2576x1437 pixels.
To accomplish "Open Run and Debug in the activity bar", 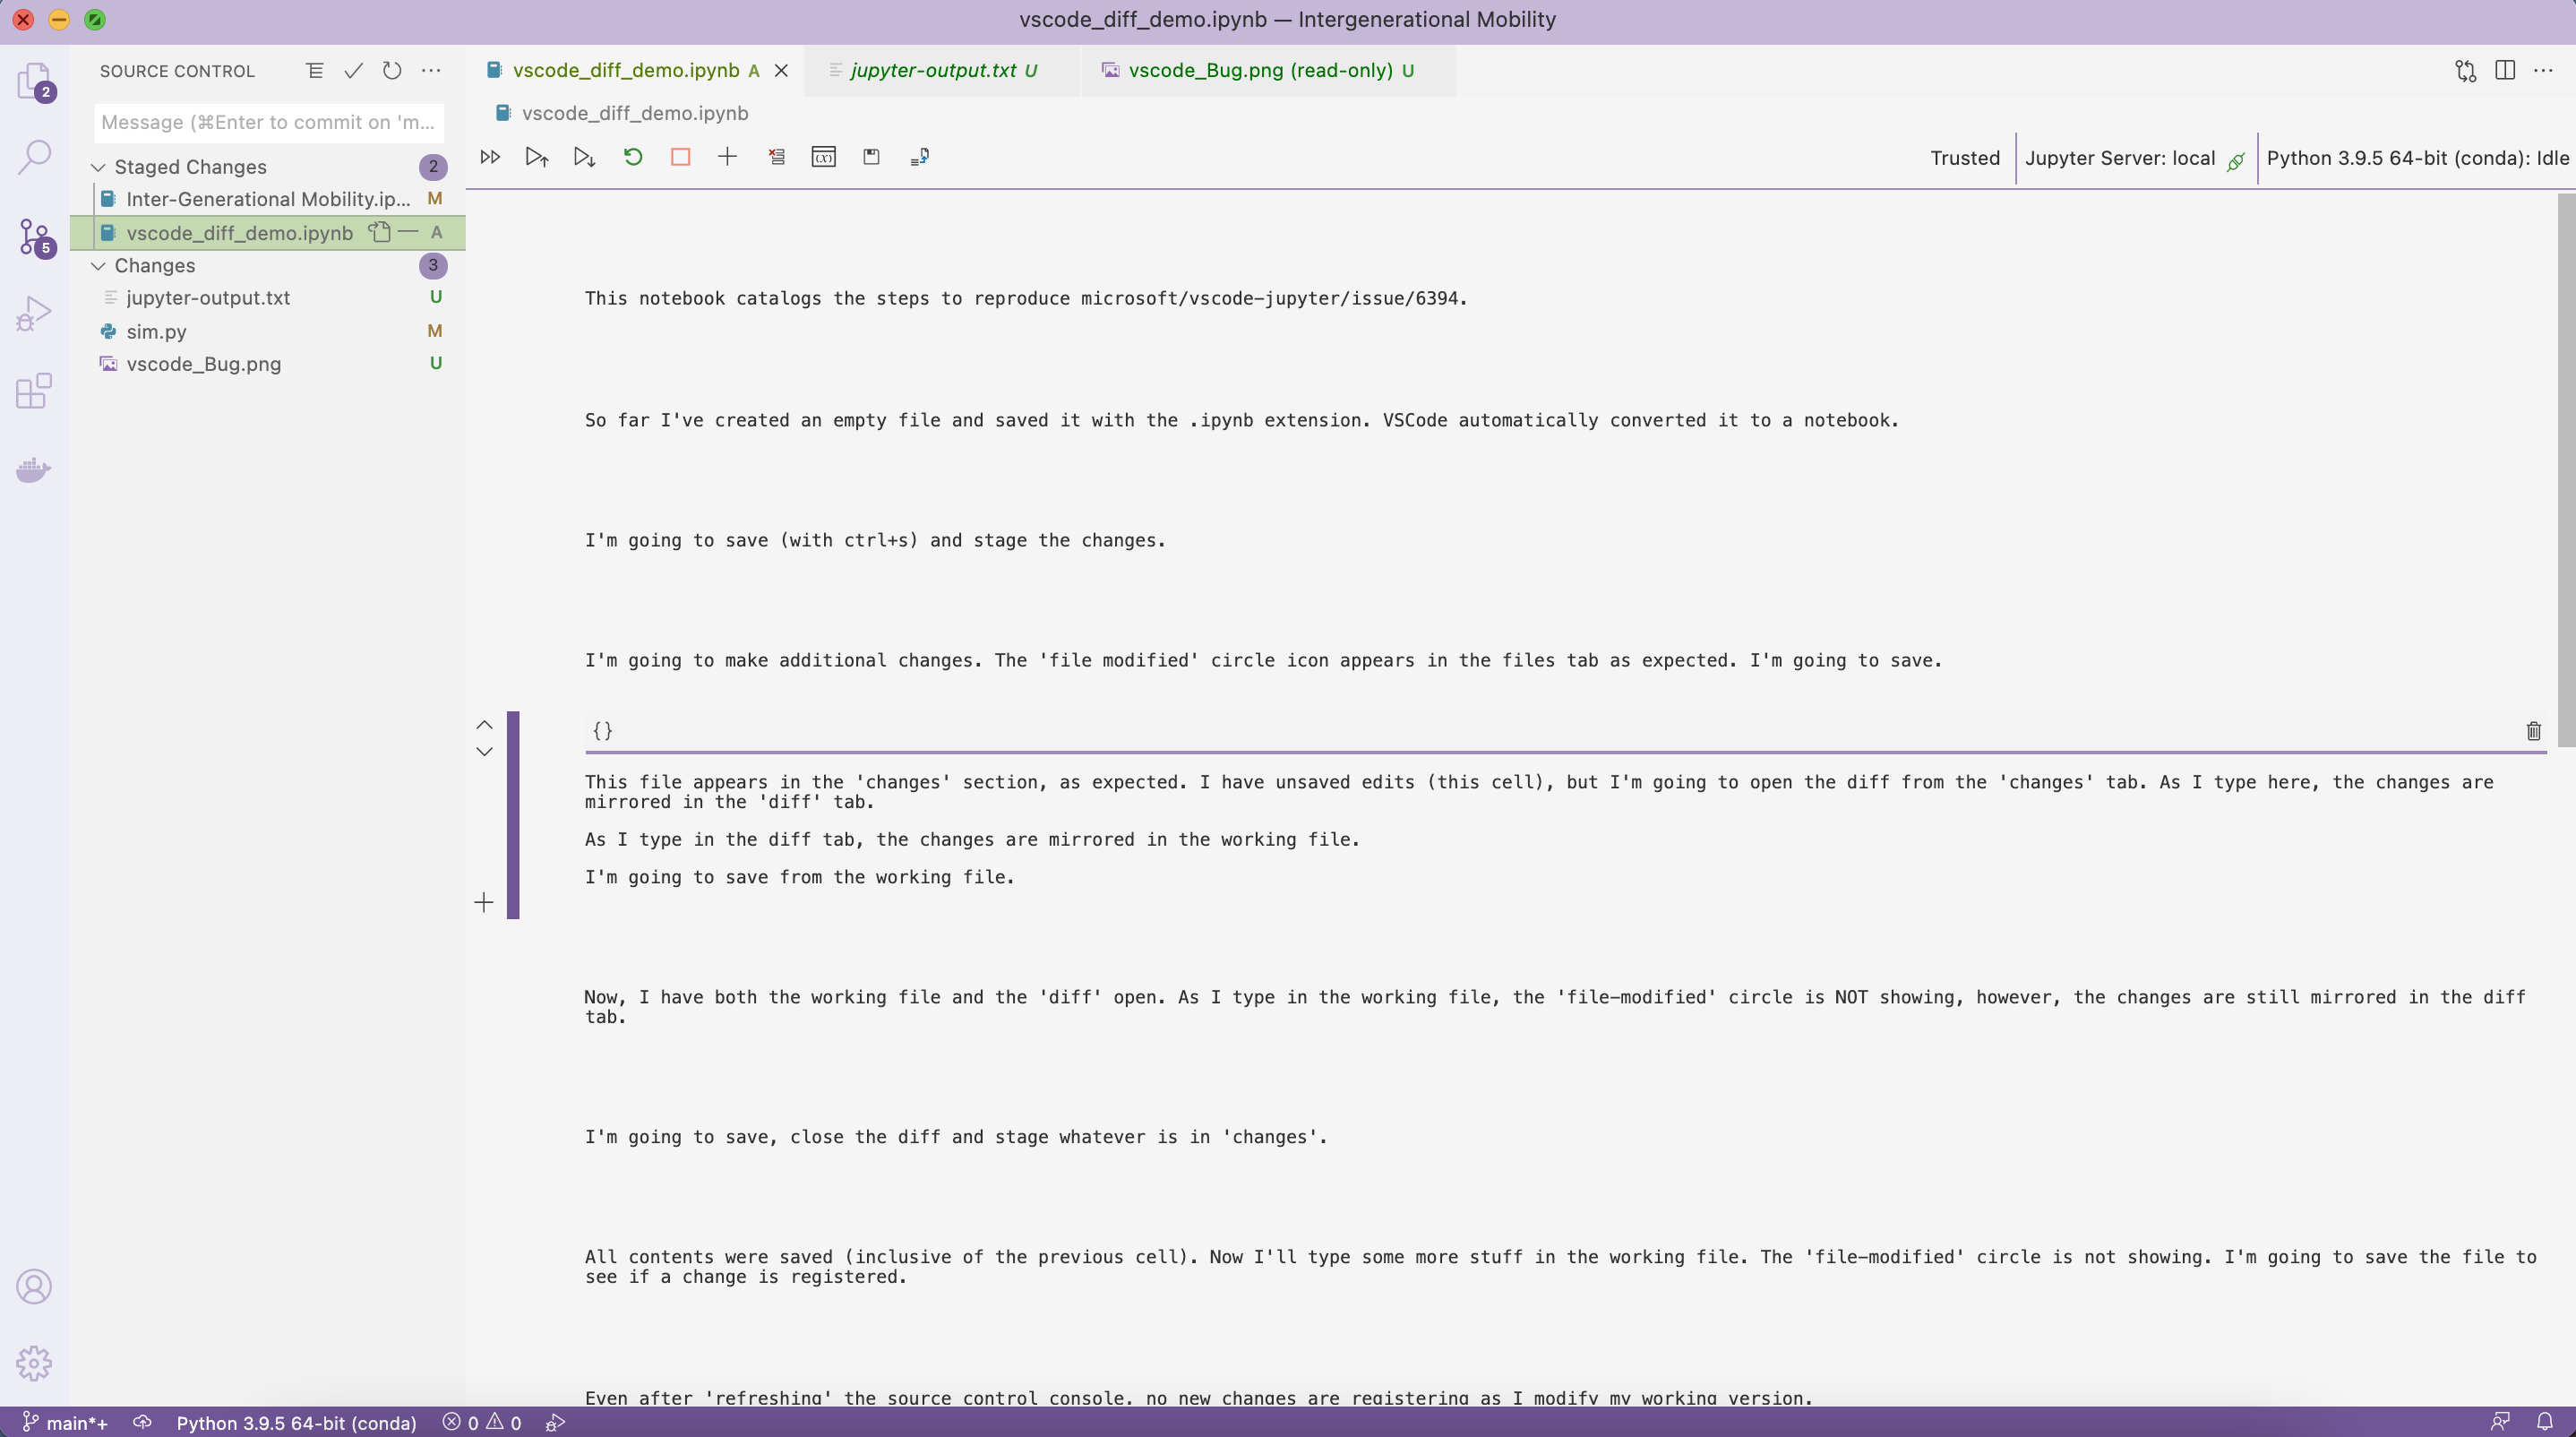I will pos(34,312).
